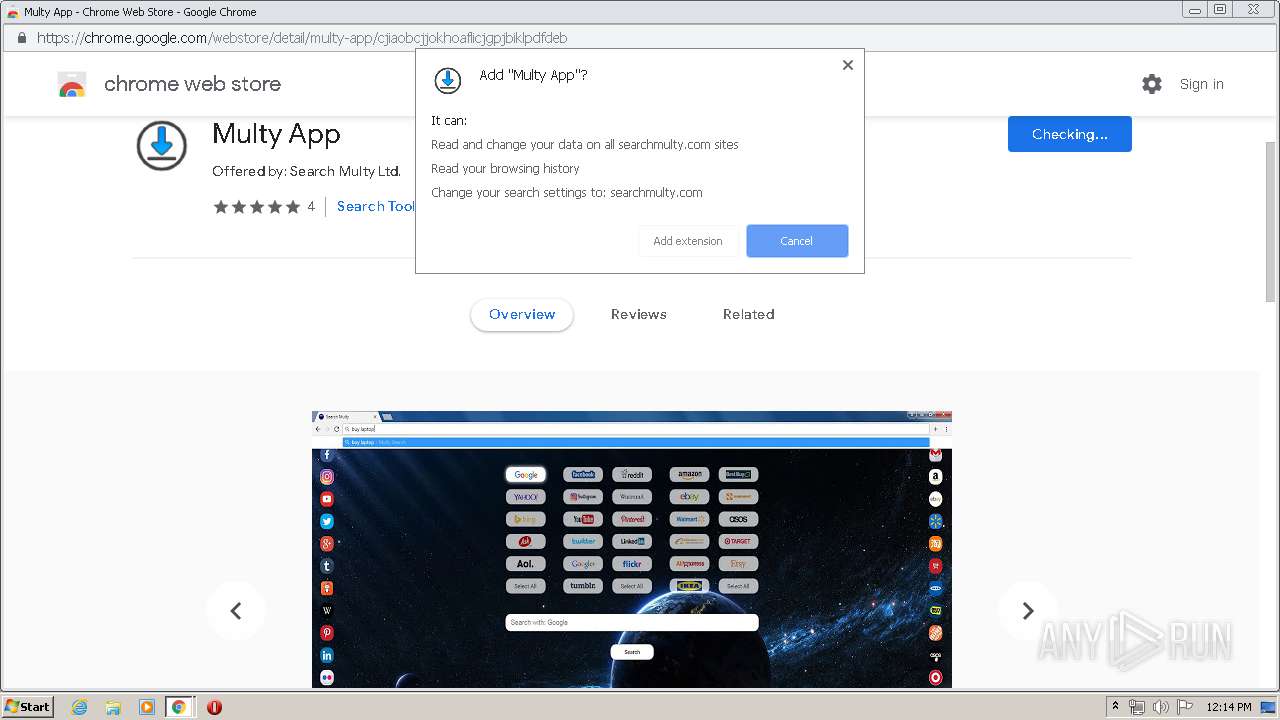Viewport: 1280px width, 720px height.
Task: Open Windows Explorer folder in taskbar
Action: [113, 707]
